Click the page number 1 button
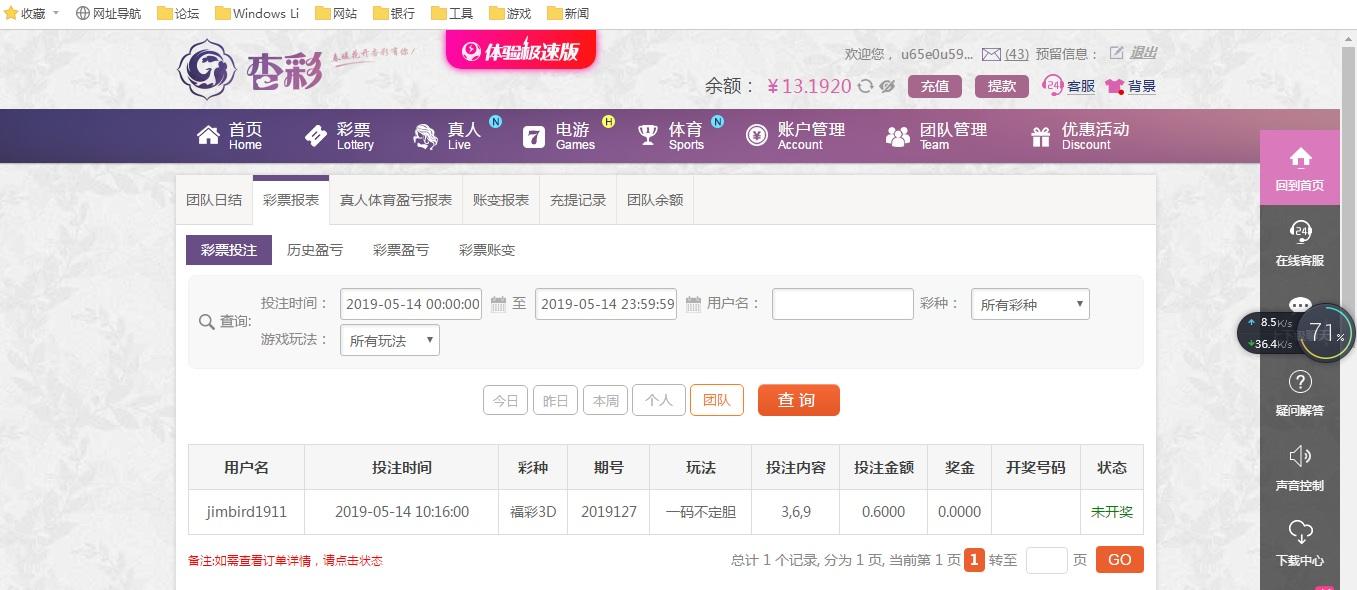 coord(974,560)
